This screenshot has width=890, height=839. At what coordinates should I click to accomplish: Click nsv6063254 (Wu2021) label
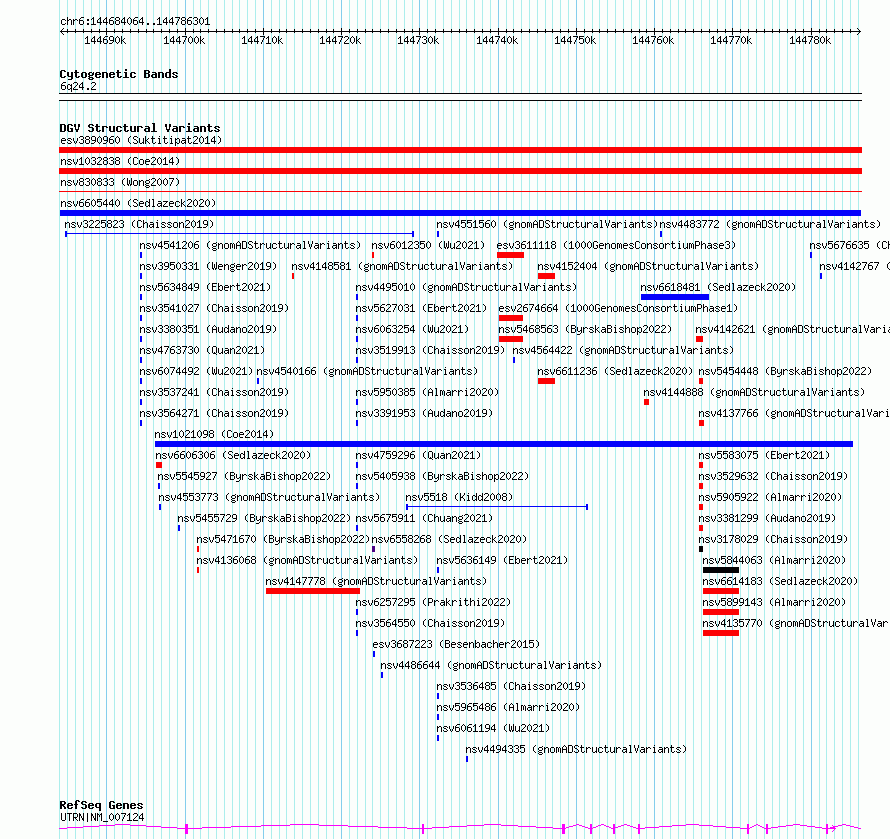pyautogui.click(x=412, y=329)
